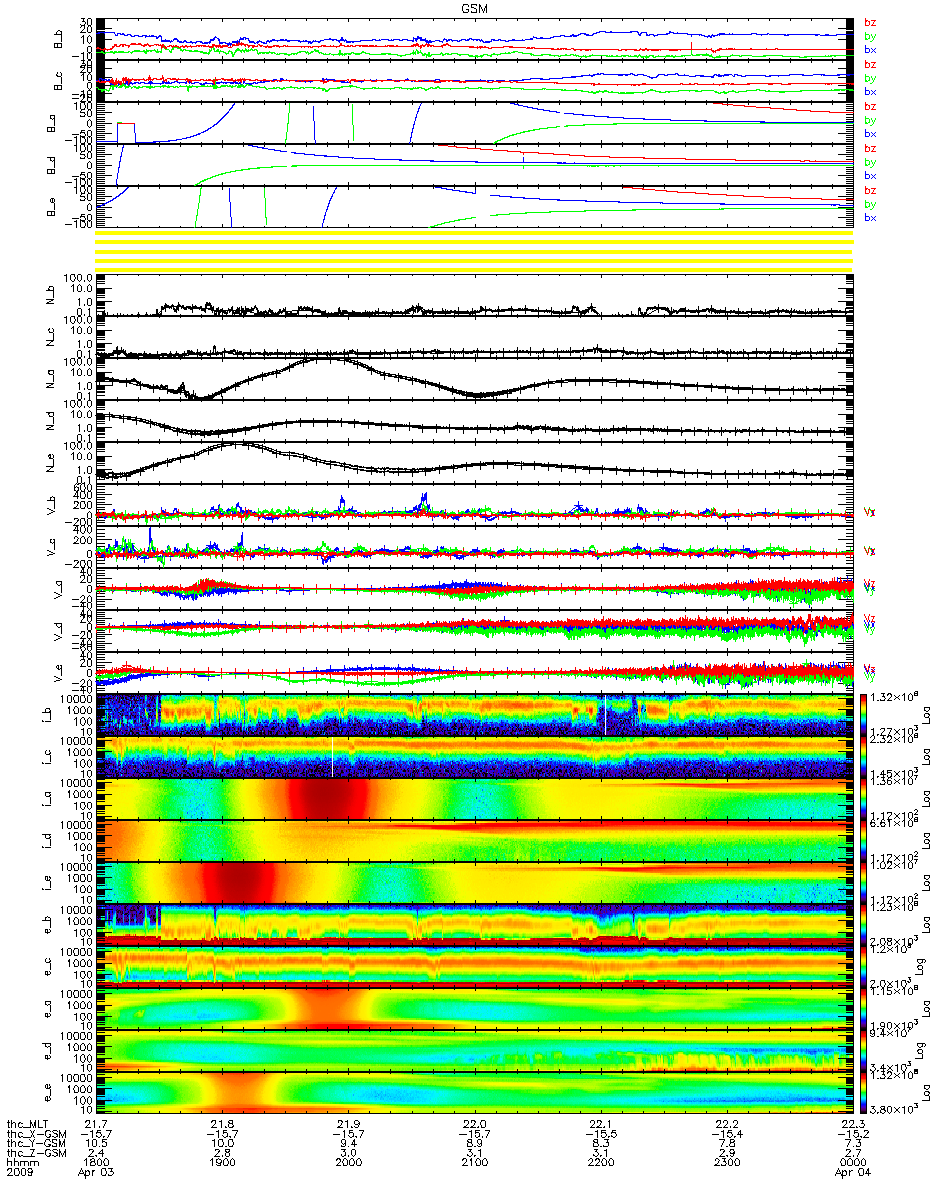Click MLT value '21.7'
This screenshot has height=1200, width=930.
tap(98, 1124)
